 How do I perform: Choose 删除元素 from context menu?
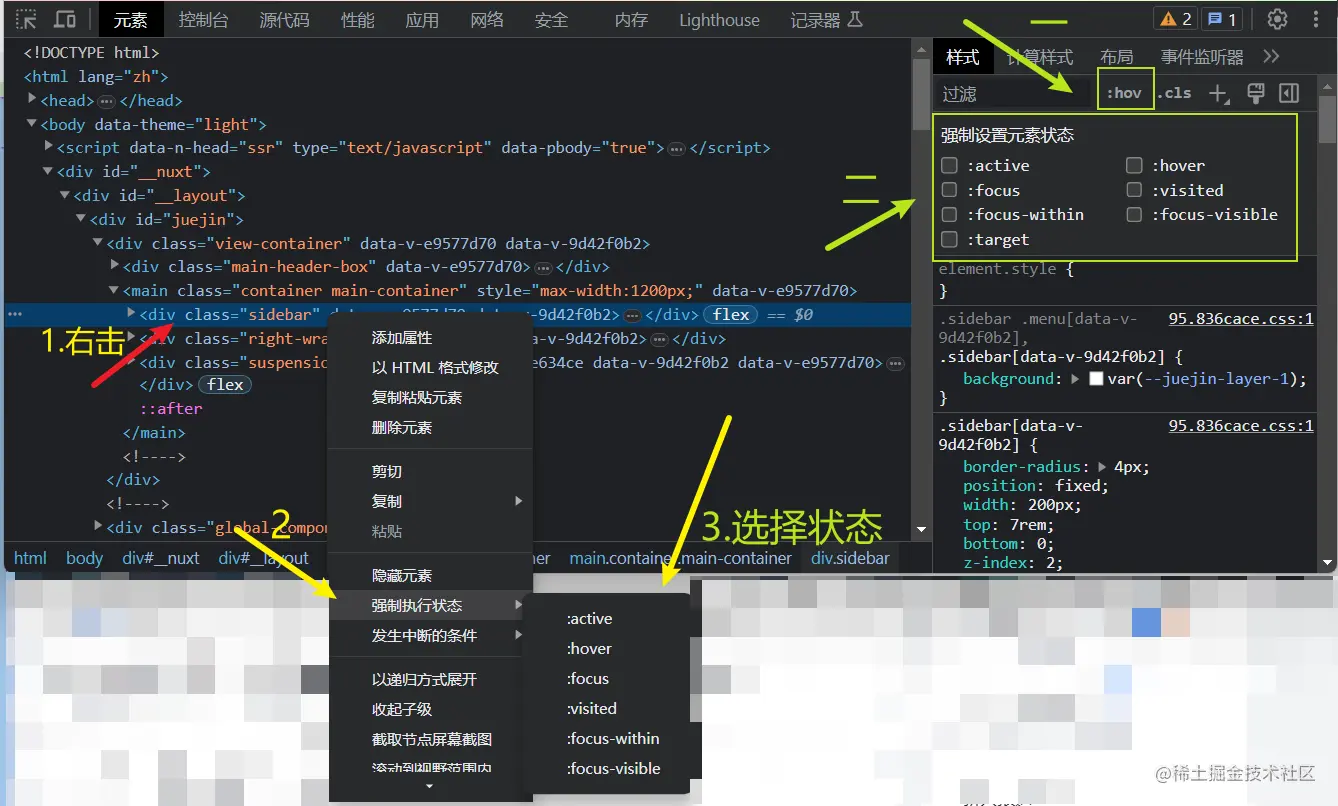click(x=402, y=428)
